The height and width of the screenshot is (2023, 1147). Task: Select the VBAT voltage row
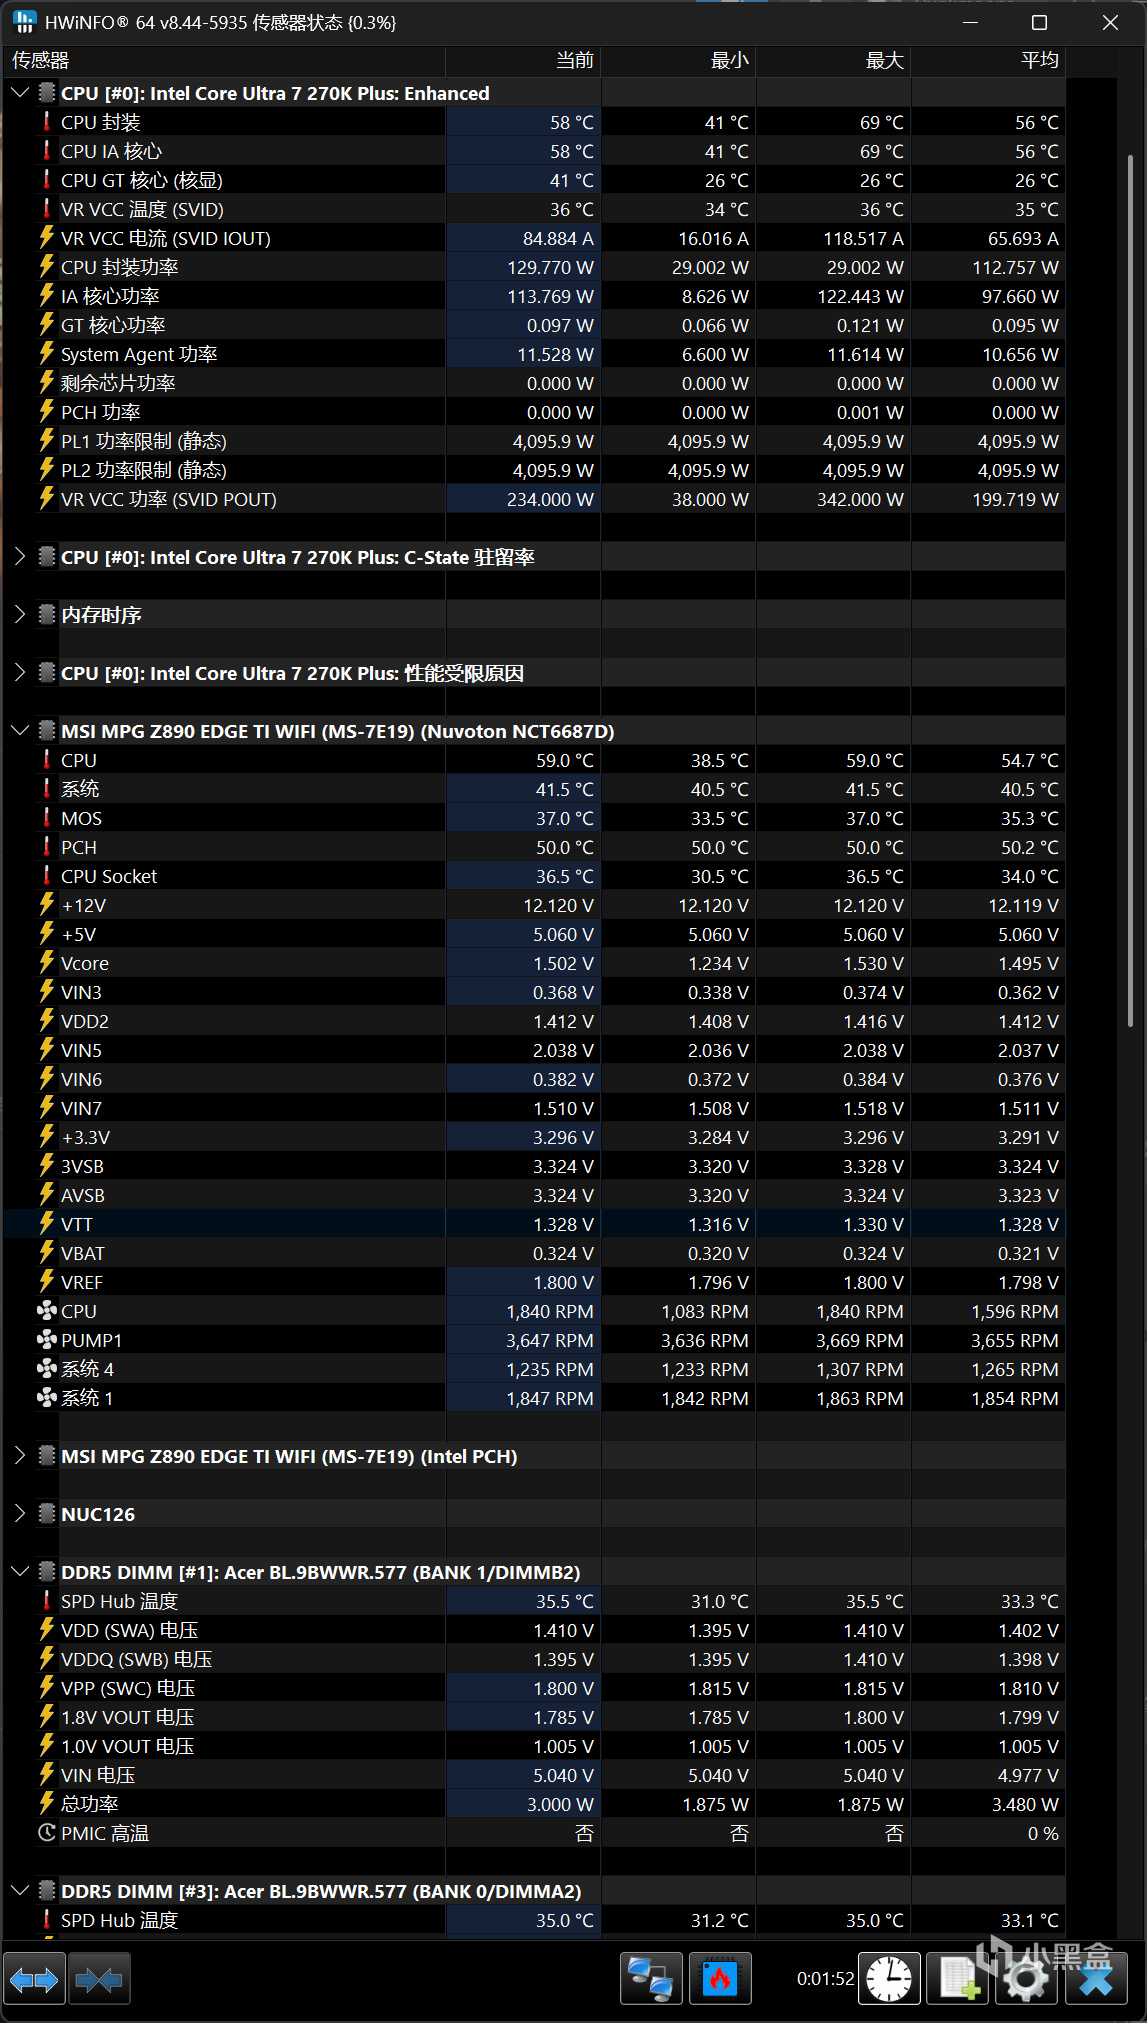coord(534,1253)
